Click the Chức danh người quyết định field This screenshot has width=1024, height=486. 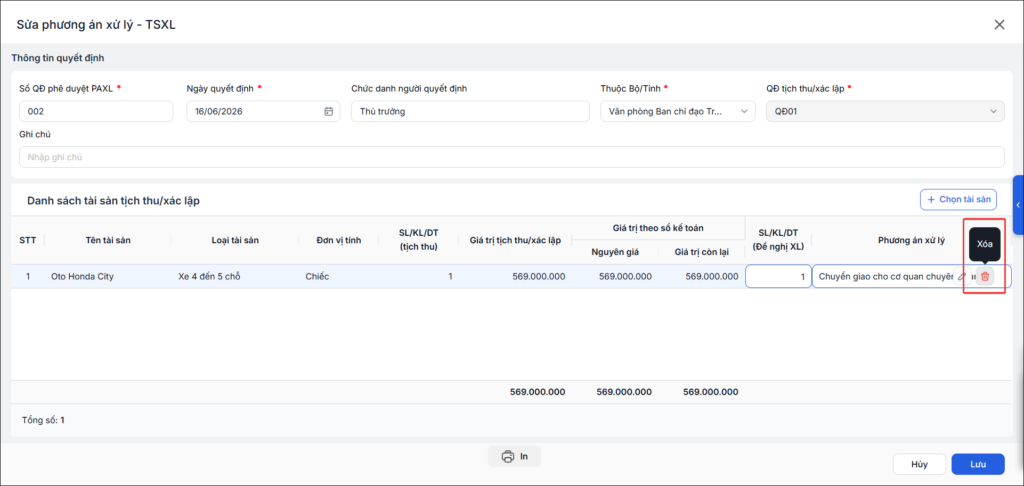coord(470,111)
